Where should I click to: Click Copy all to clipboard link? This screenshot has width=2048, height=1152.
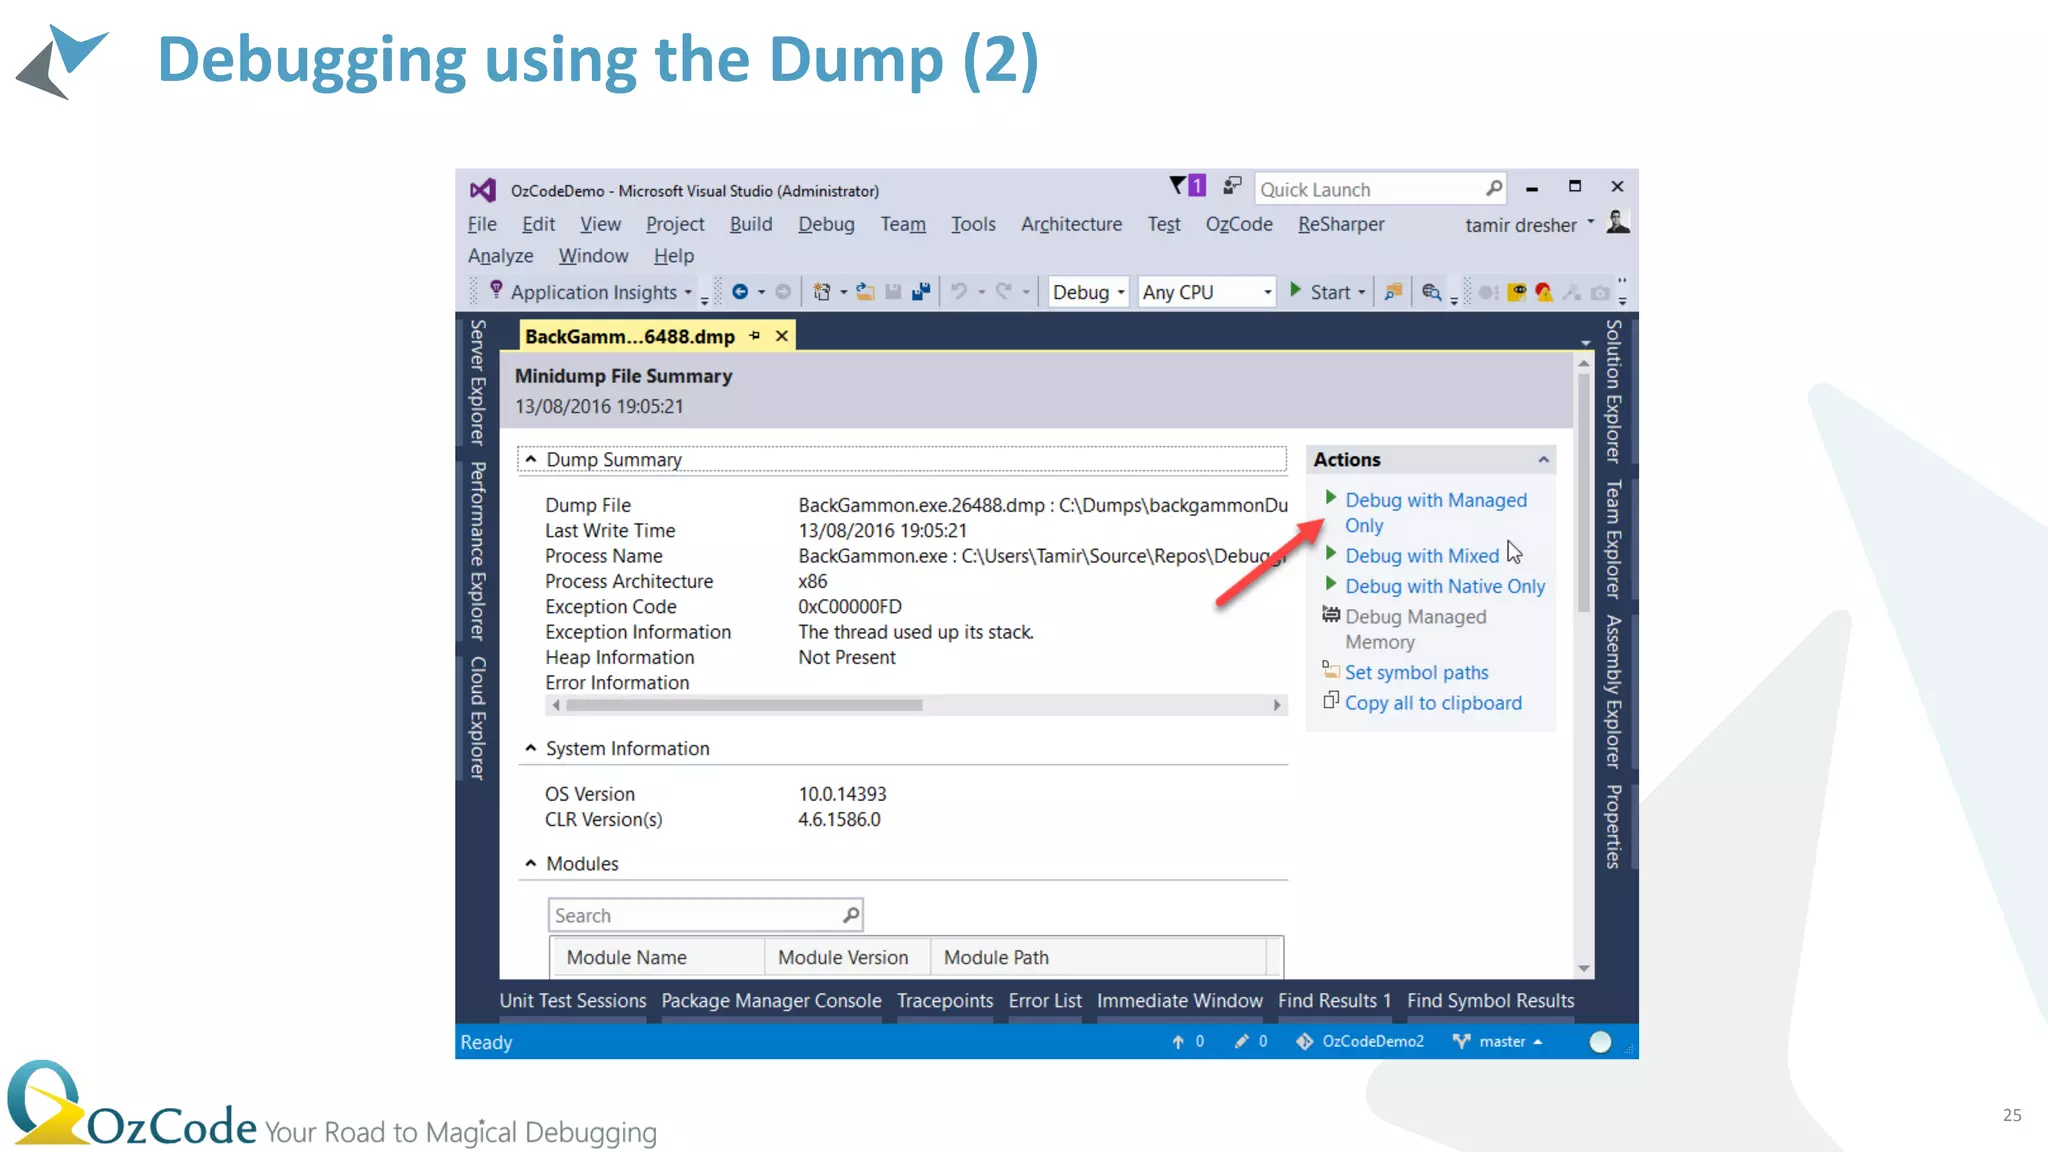(x=1433, y=703)
